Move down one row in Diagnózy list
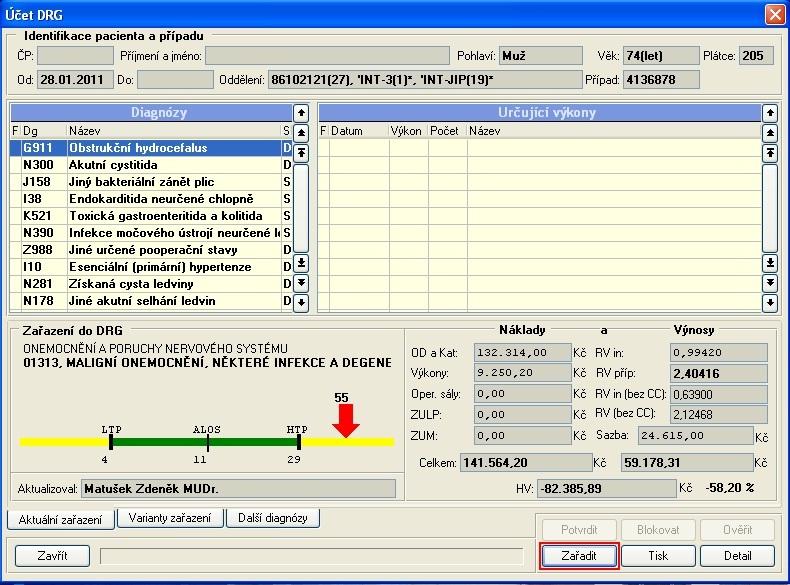 (301, 302)
